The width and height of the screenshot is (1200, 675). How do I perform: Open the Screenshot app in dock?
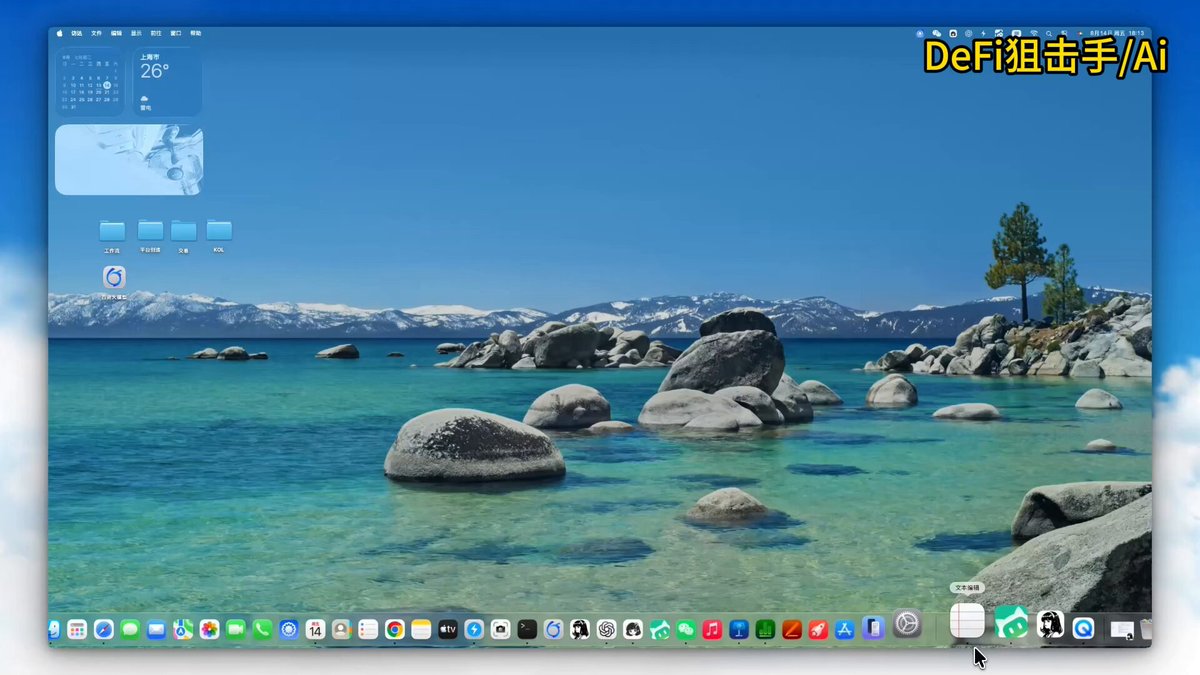click(x=501, y=629)
